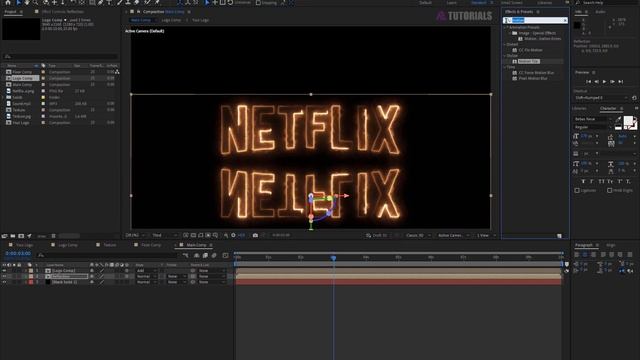This screenshot has height=360, width=640.
Task: Step back one frame in Preview panel
Action: [596, 82]
